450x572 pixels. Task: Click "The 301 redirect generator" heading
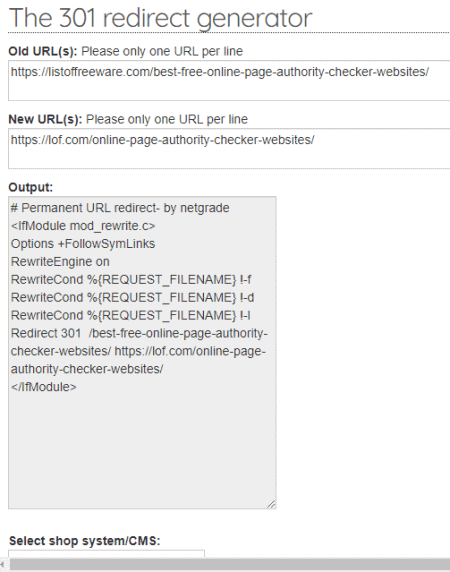click(160, 18)
